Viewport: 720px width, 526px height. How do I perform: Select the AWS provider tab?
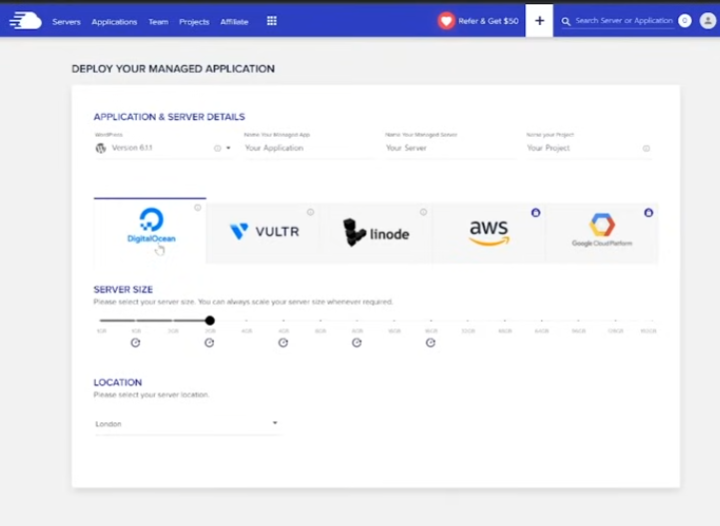coord(489,233)
